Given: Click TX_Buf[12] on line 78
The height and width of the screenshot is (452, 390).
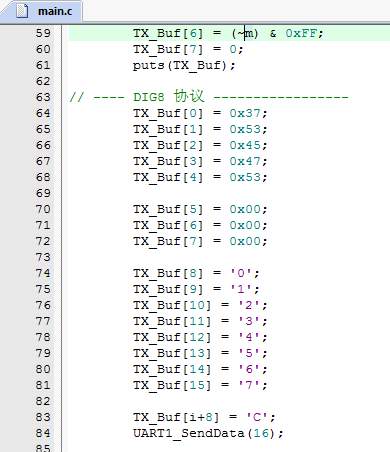Looking at the screenshot, I should point(172,337).
